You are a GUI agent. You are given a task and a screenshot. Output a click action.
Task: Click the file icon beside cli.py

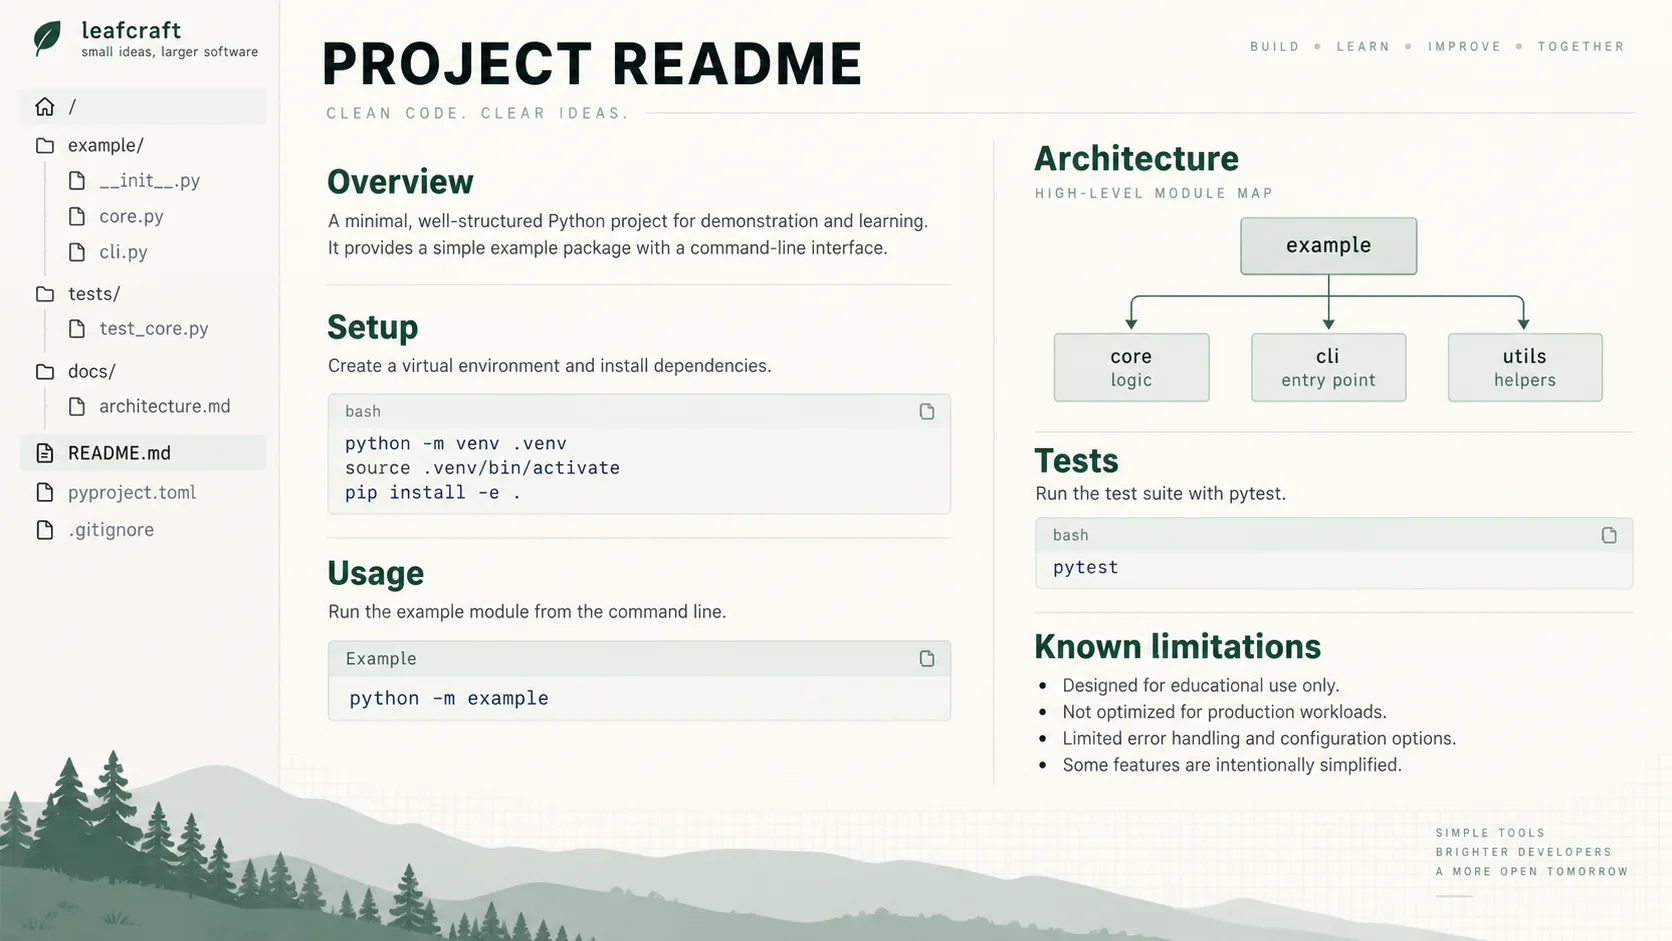(77, 252)
